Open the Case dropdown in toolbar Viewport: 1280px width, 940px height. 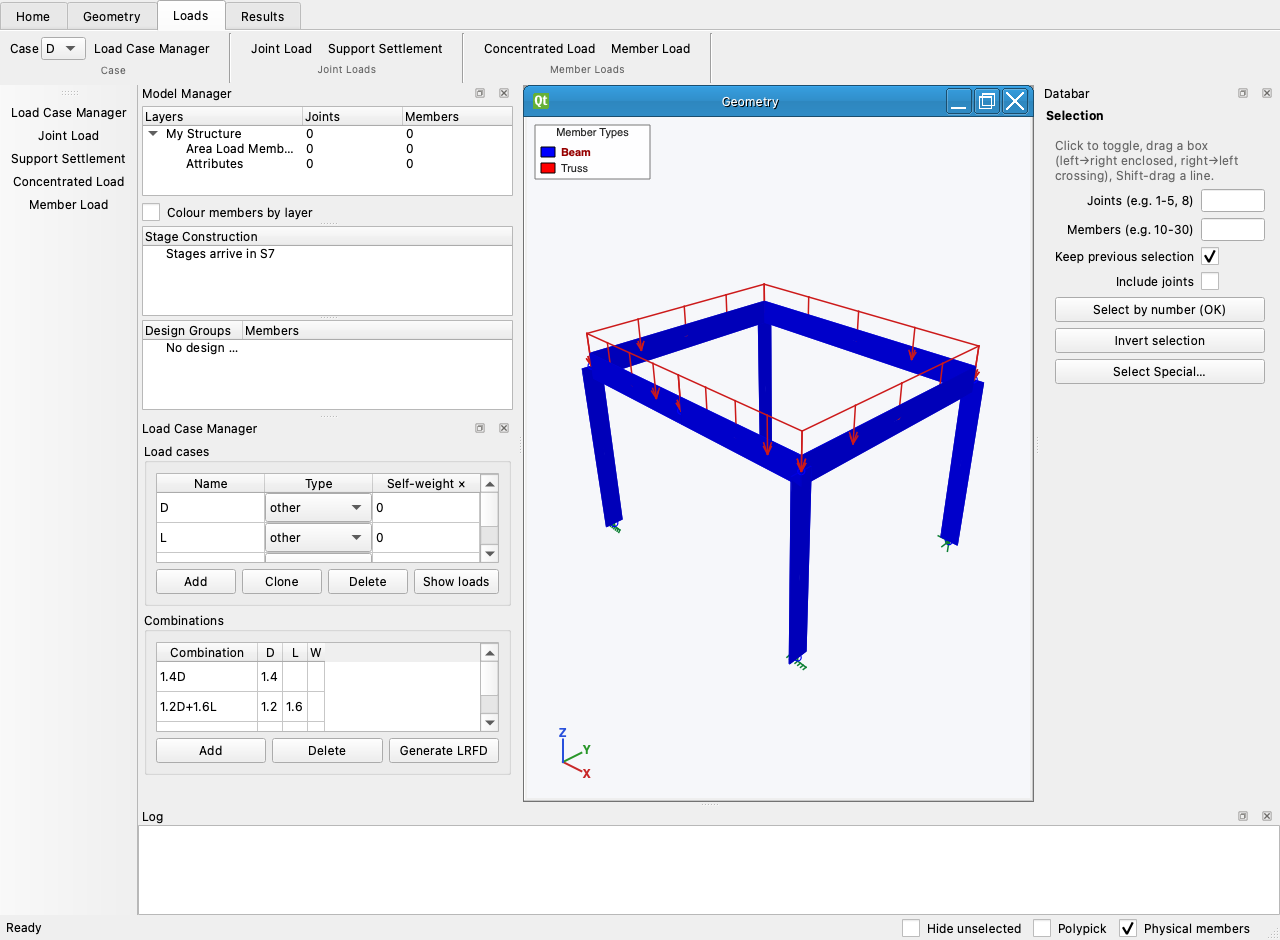click(63, 48)
